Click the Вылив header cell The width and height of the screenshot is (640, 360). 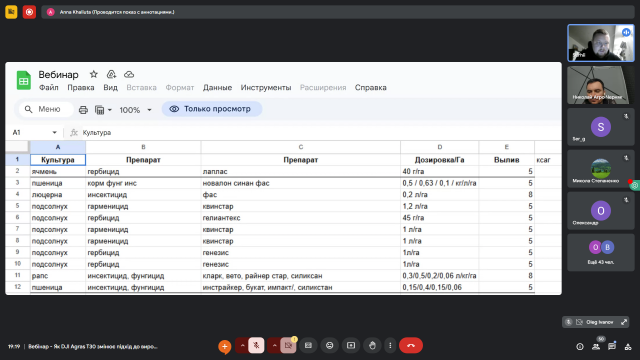(507, 160)
